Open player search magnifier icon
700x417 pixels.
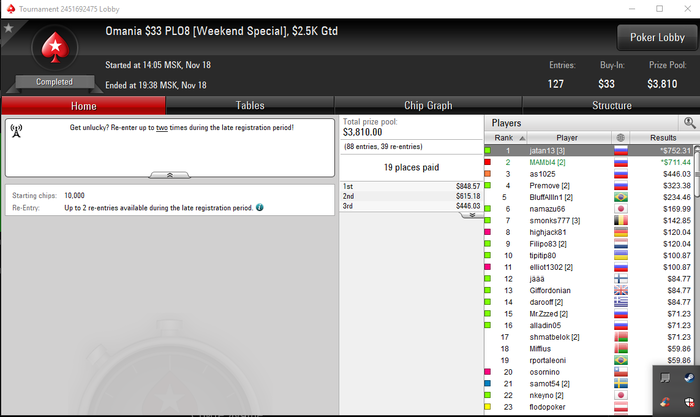click(x=689, y=123)
